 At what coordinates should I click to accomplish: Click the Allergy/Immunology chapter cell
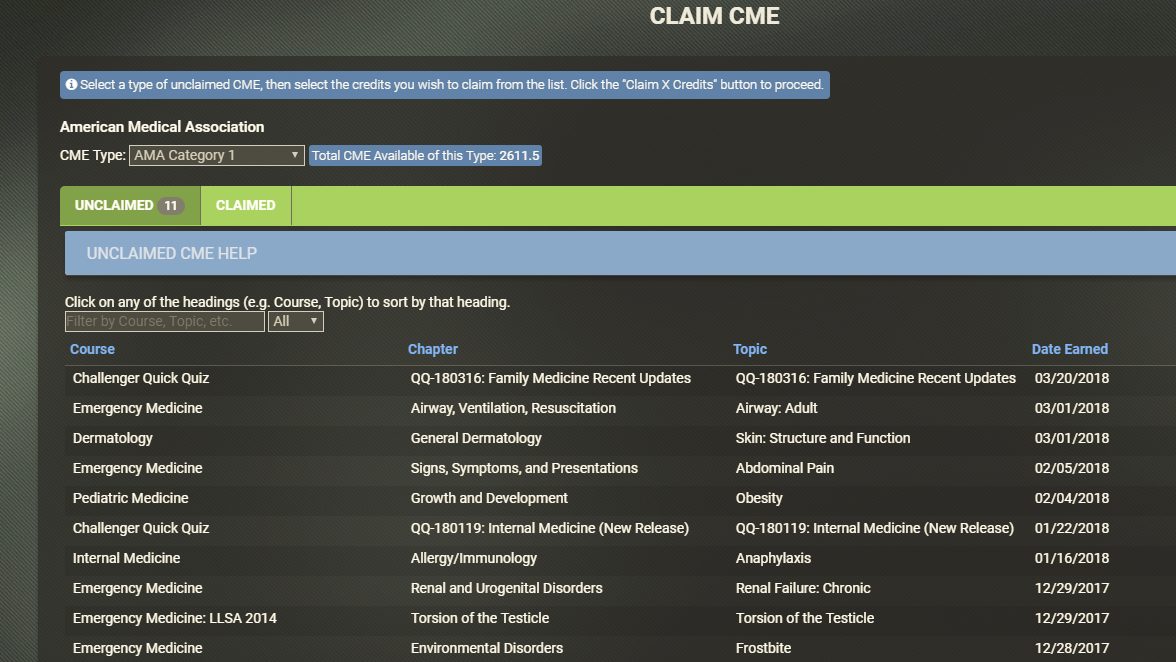click(473, 559)
